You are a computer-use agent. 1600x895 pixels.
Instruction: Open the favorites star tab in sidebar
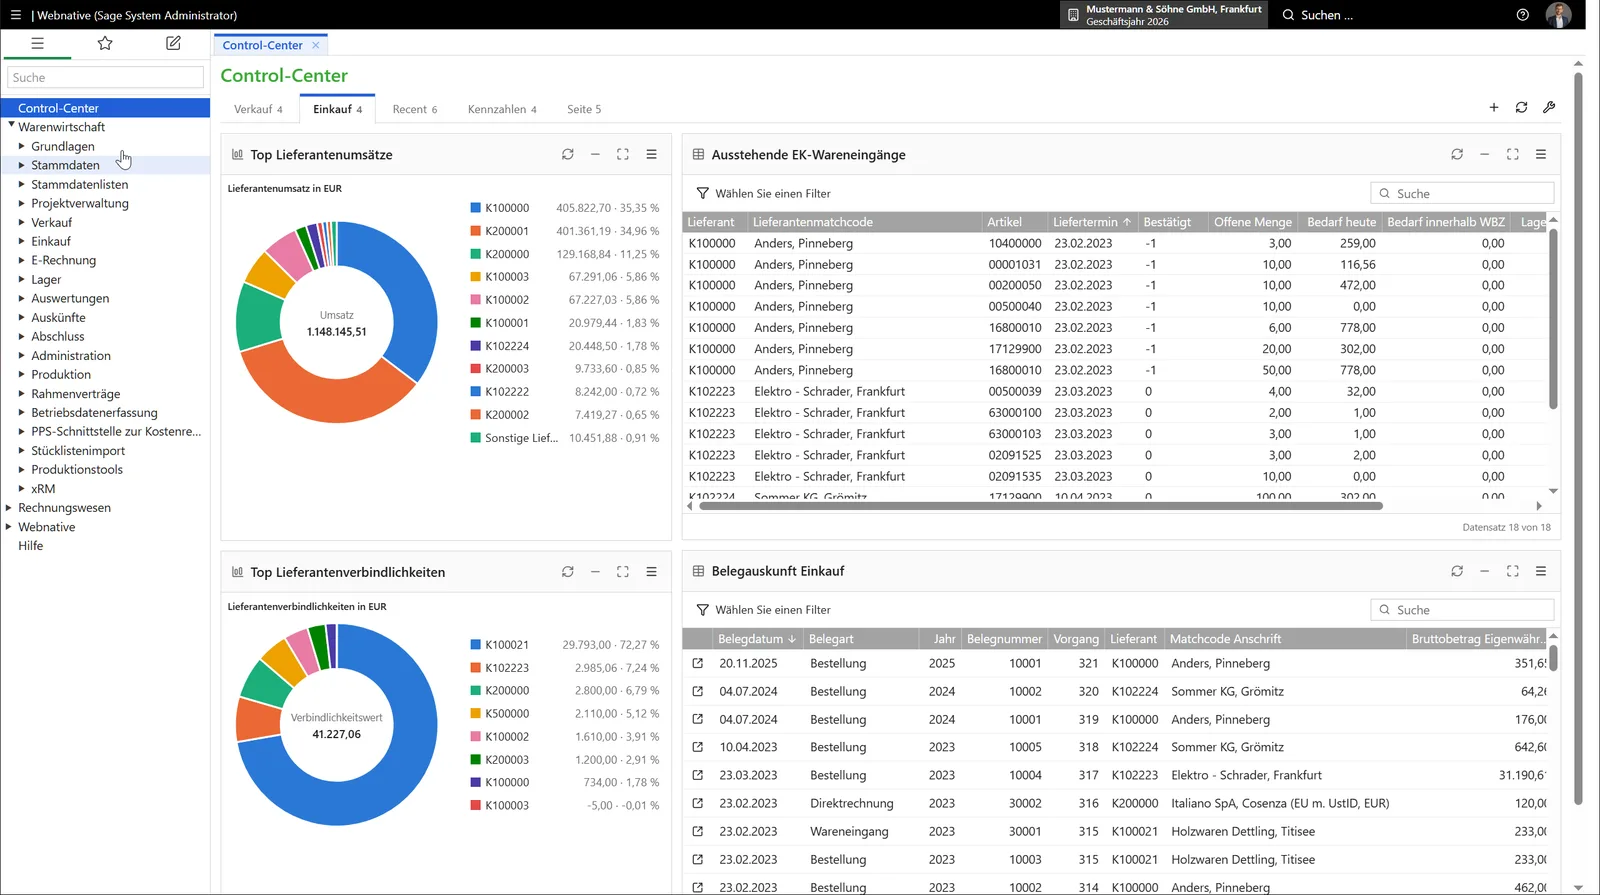coord(105,43)
